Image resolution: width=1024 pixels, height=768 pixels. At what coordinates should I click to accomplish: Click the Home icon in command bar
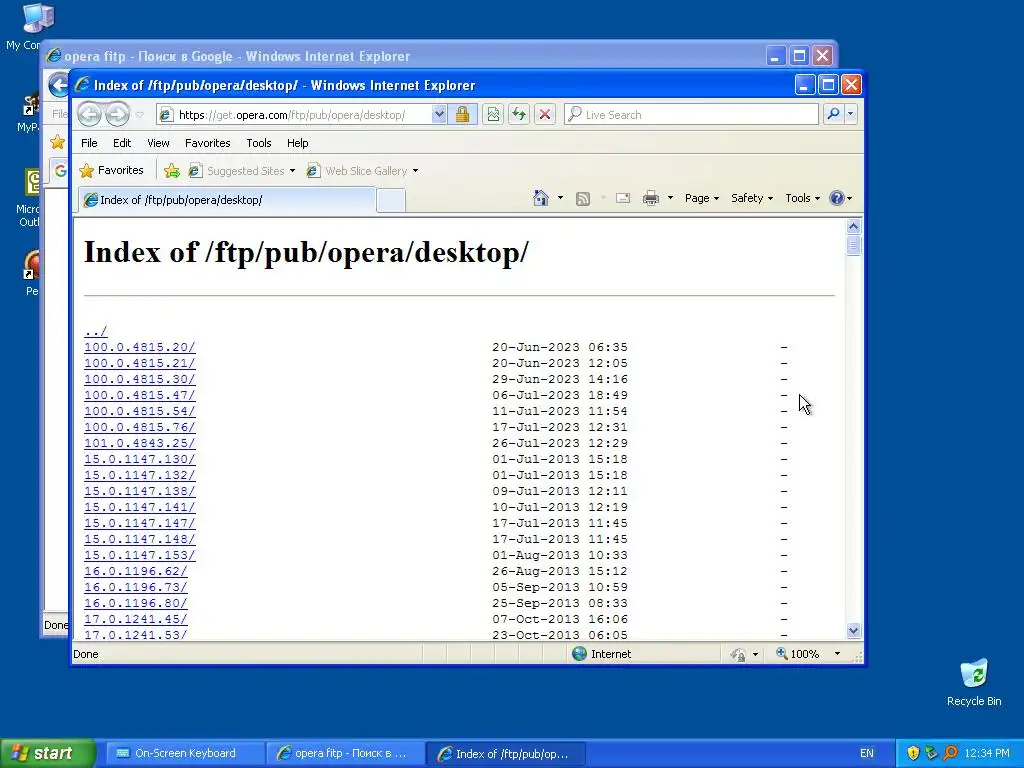click(541, 198)
